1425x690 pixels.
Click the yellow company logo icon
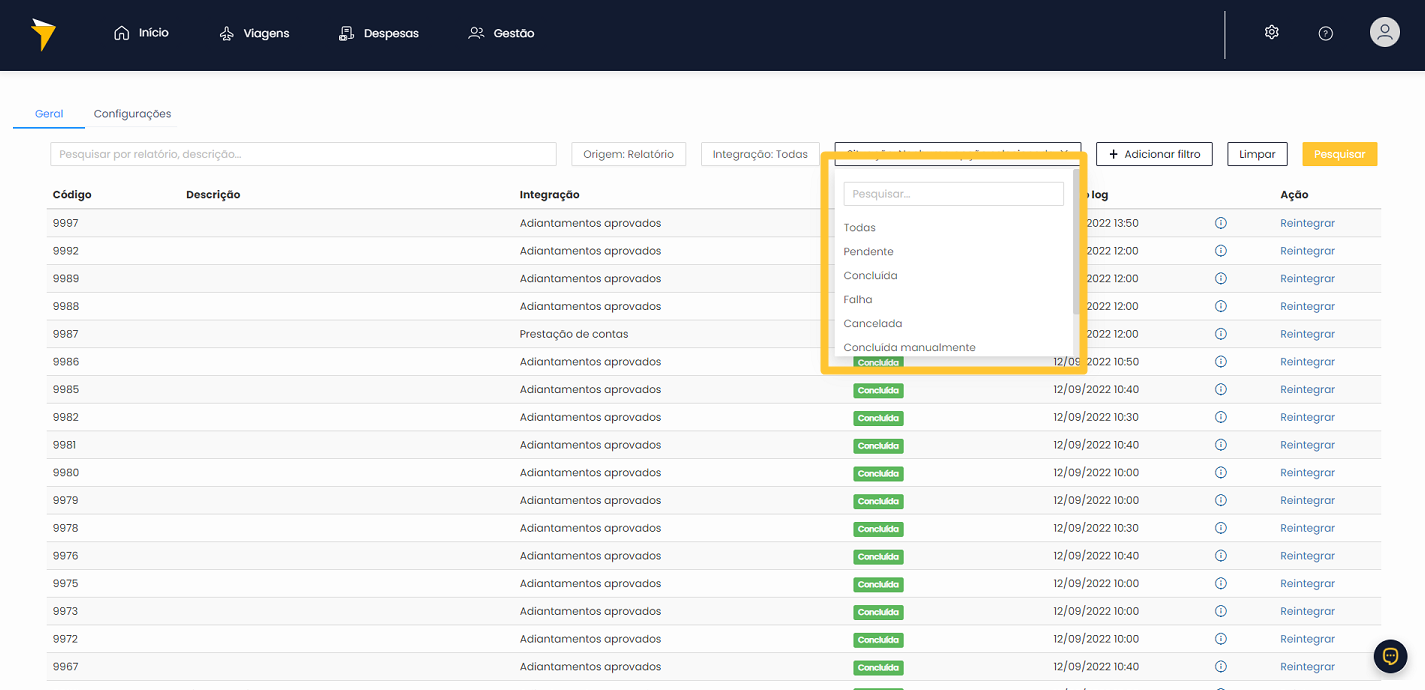click(43, 34)
